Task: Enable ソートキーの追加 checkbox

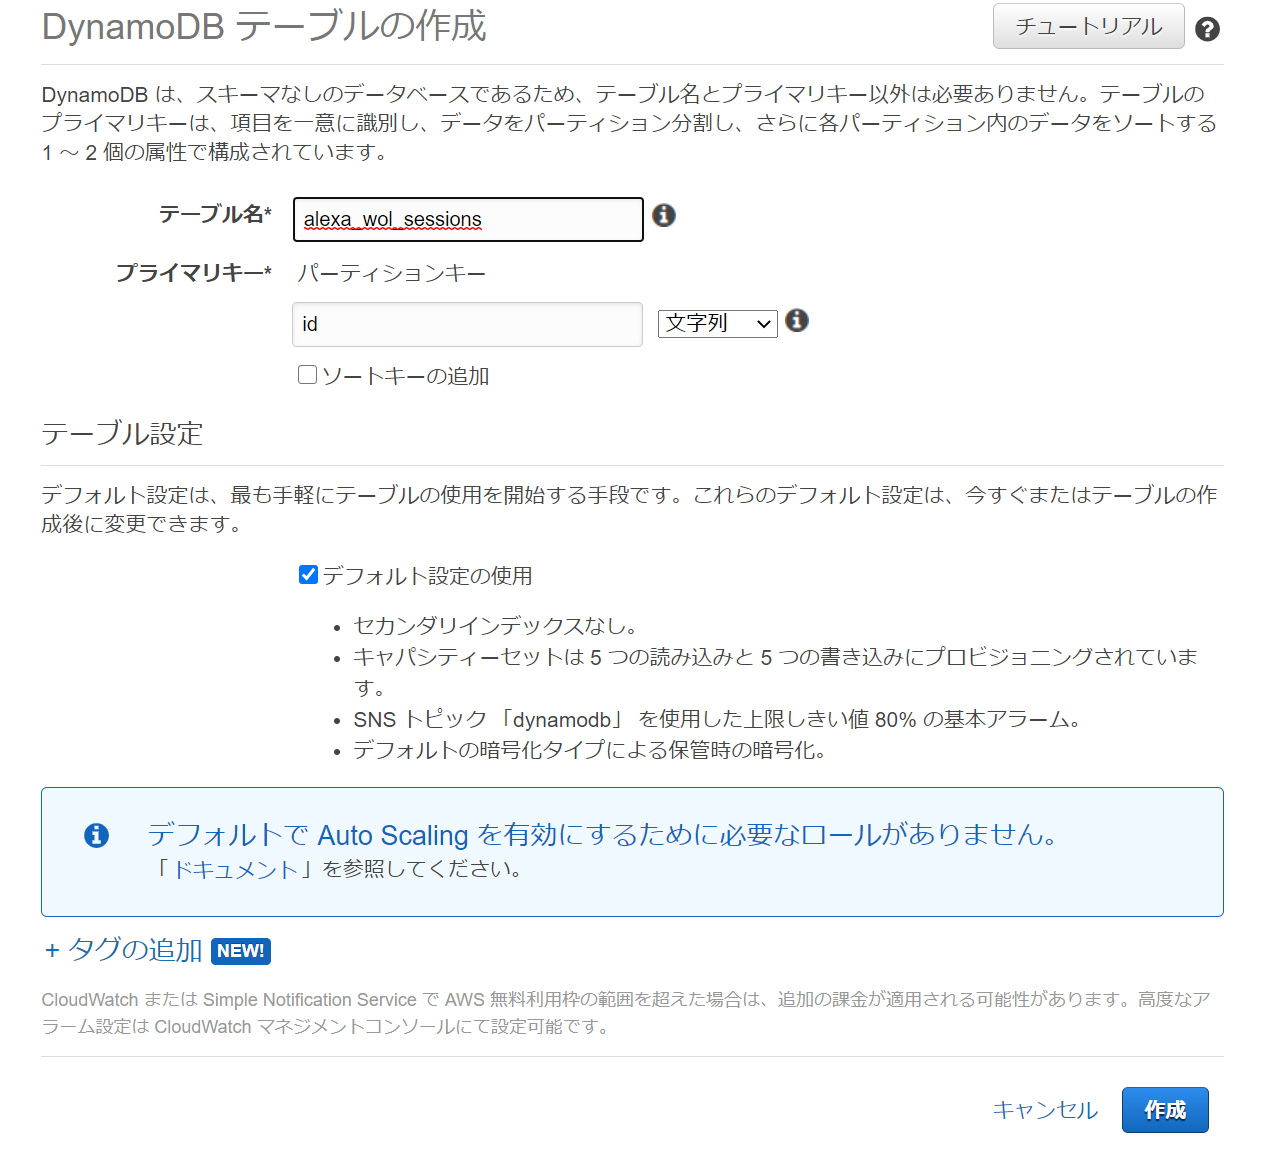Action: click(x=308, y=374)
